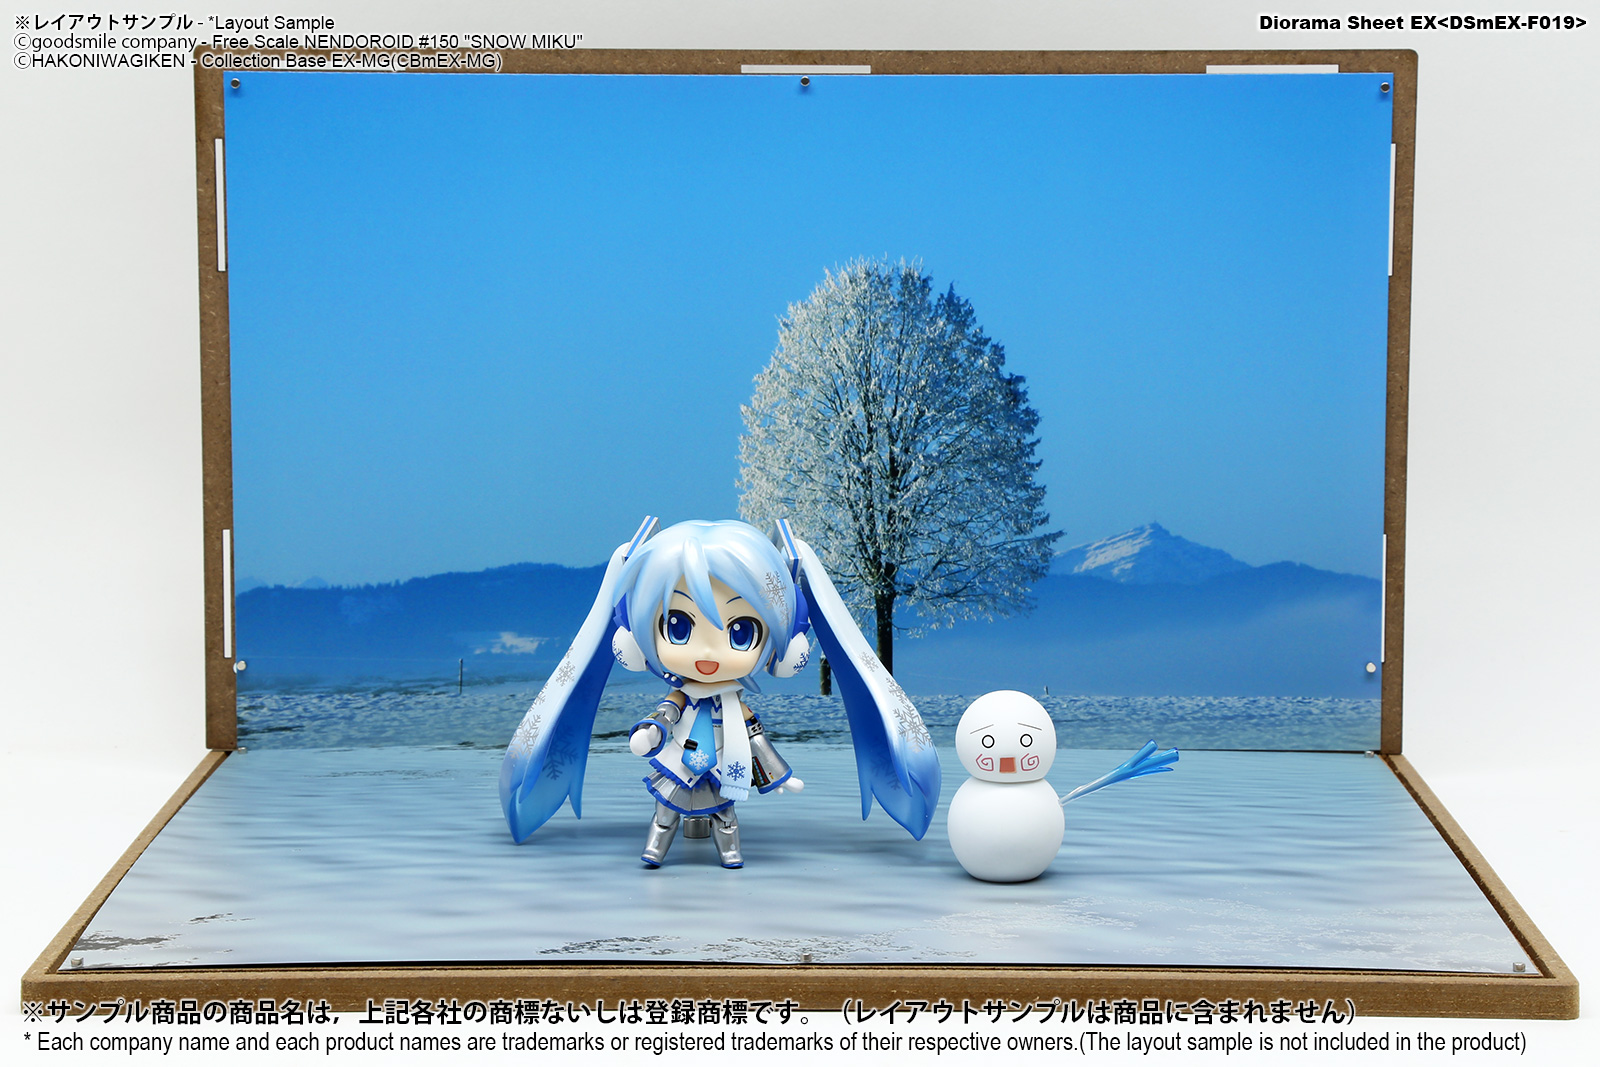The width and height of the screenshot is (1600, 1067).
Task: Click the goodsmile company NENDOROID credit line
Action: (x=298, y=42)
